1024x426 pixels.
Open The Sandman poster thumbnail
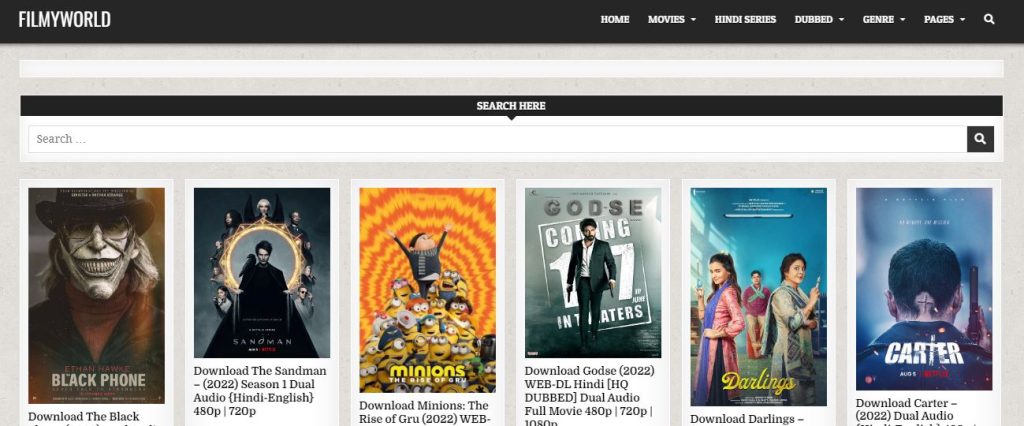click(x=262, y=273)
